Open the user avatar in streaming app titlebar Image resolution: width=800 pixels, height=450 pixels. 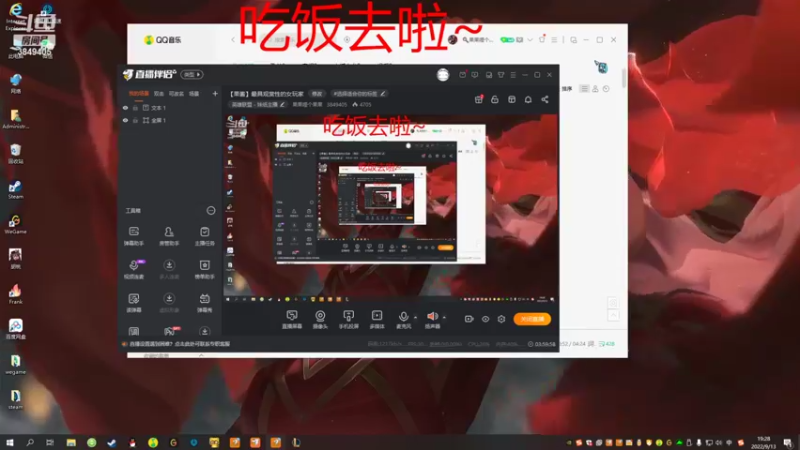443,75
